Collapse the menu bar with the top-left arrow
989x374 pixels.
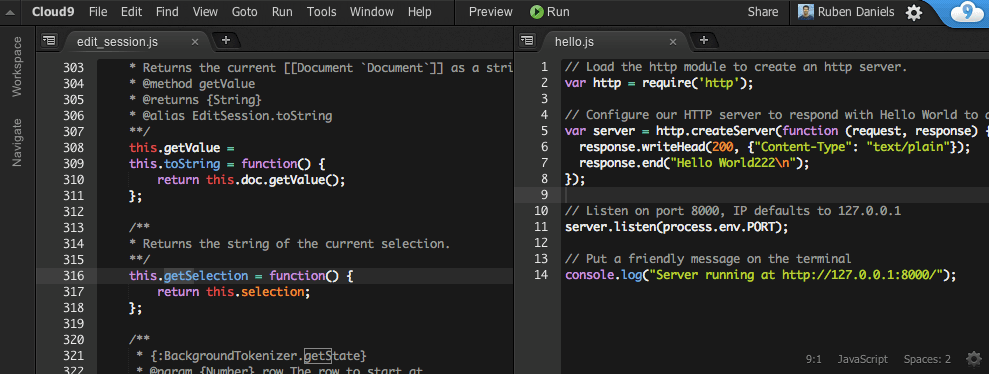click(x=9, y=12)
